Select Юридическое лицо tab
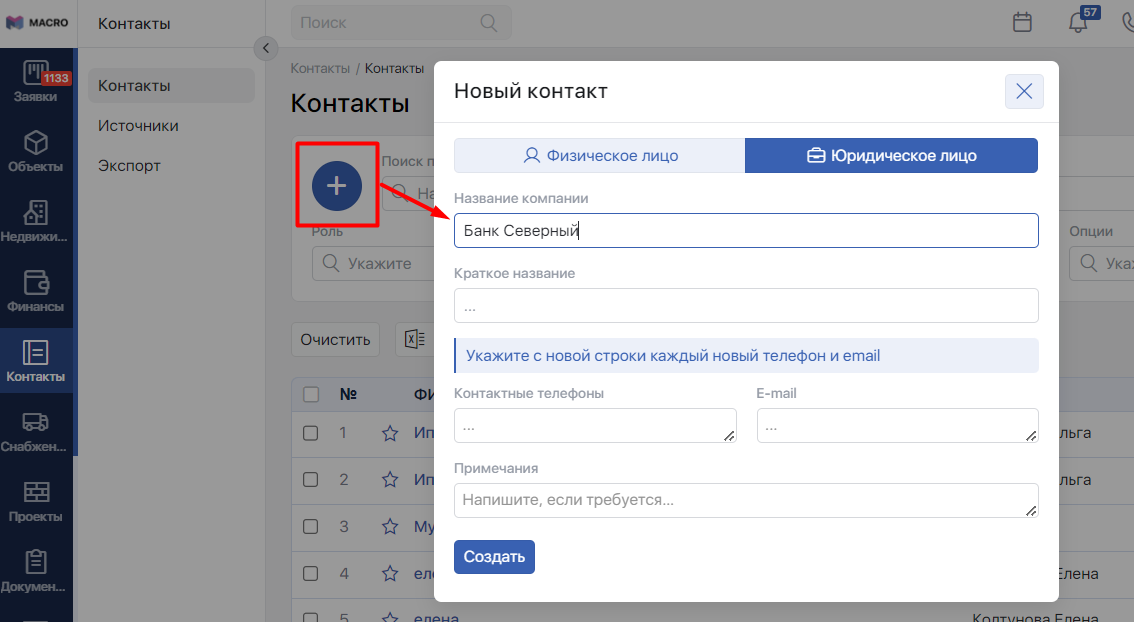The height and width of the screenshot is (622, 1134). 891,155
